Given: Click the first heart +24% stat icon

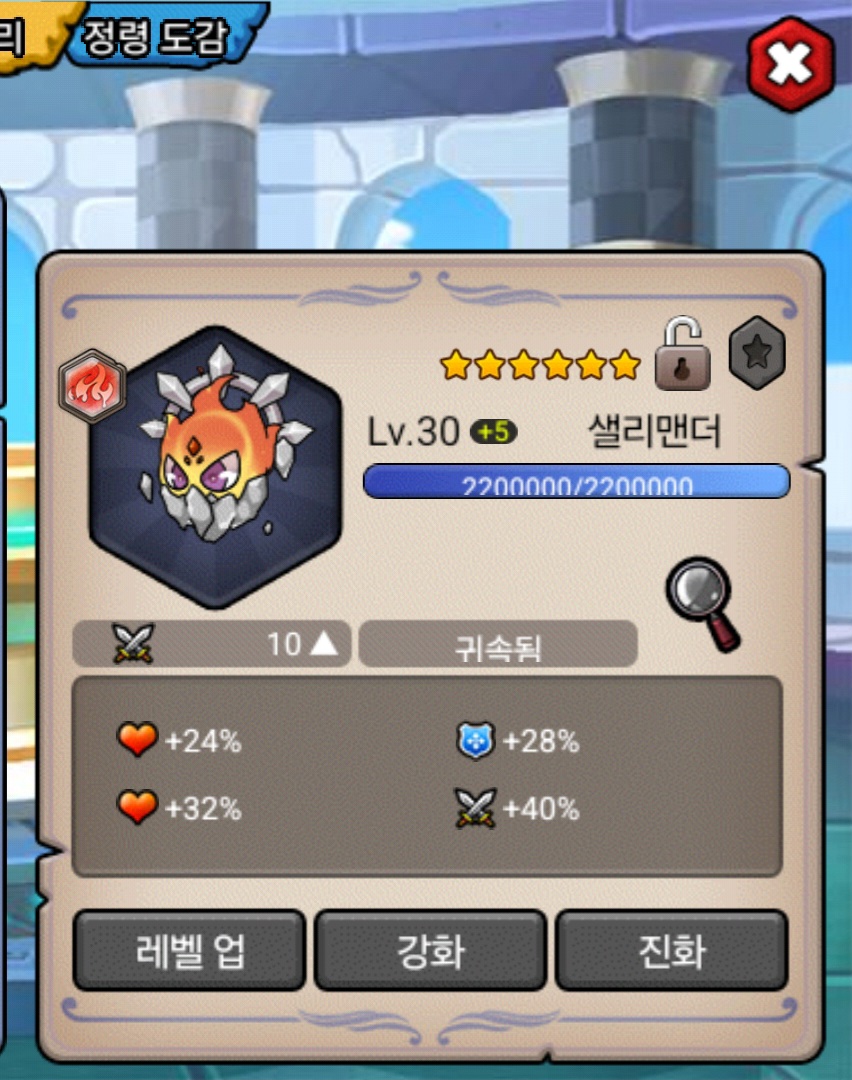Looking at the screenshot, I should pos(137,740).
